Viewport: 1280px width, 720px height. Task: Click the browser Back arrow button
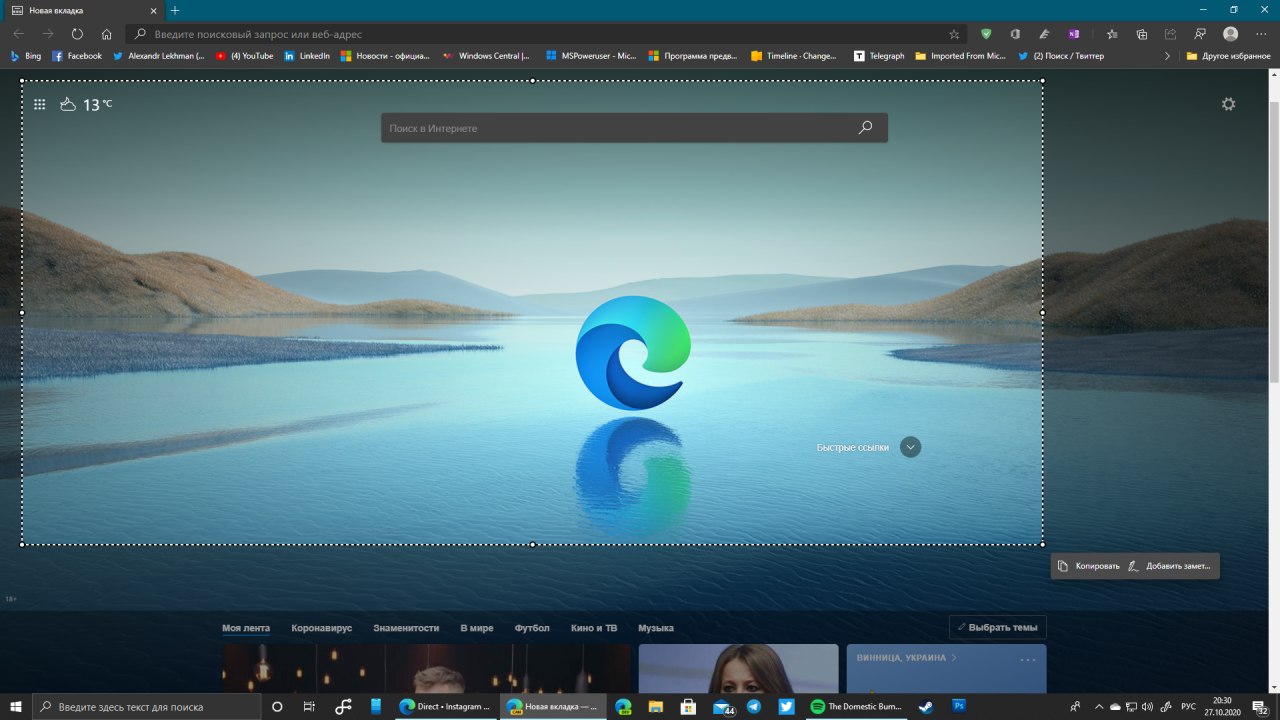coord(18,34)
